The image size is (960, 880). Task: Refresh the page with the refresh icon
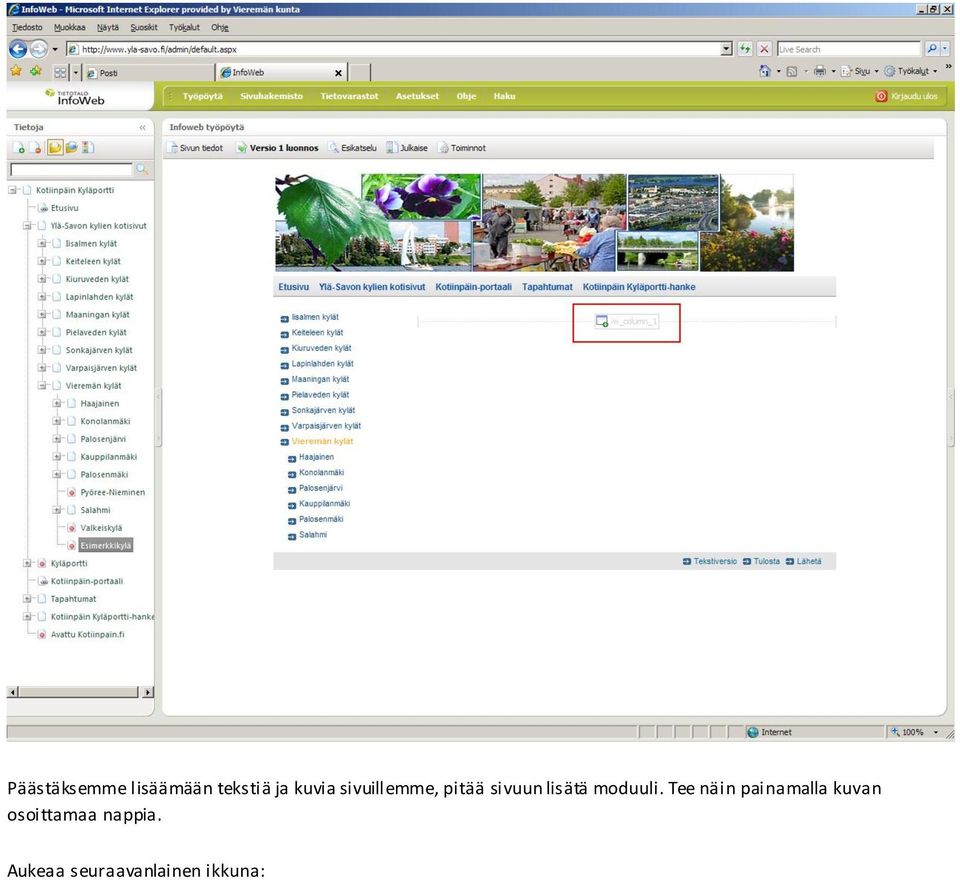tap(744, 49)
